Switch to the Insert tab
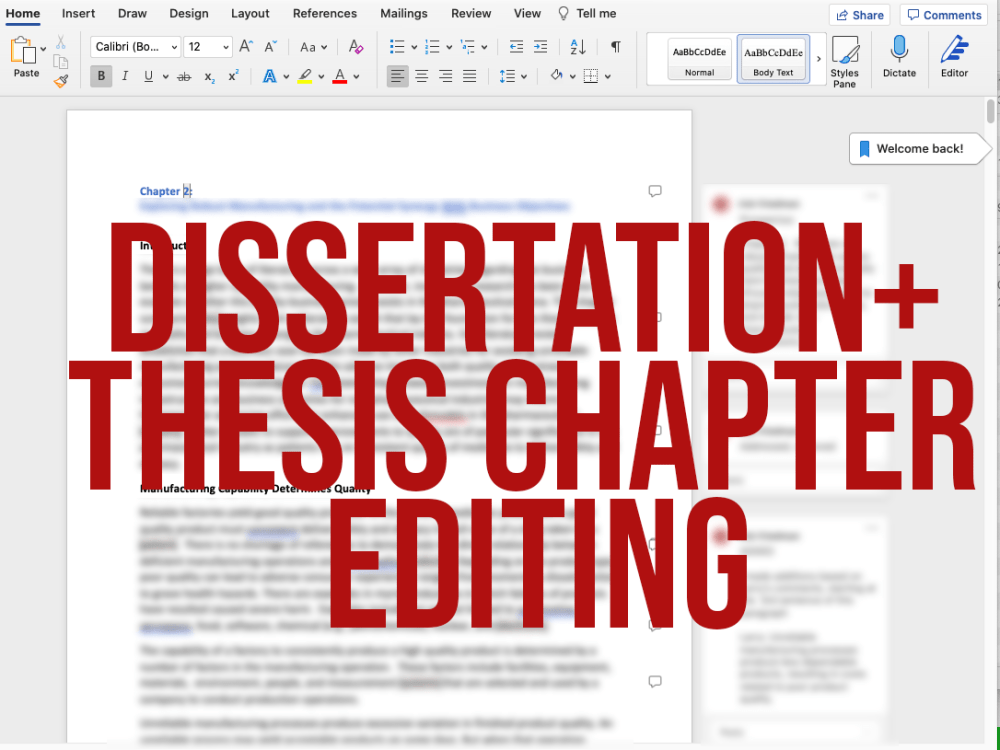Viewport: 1000px width, 750px height. [x=78, y=13]
